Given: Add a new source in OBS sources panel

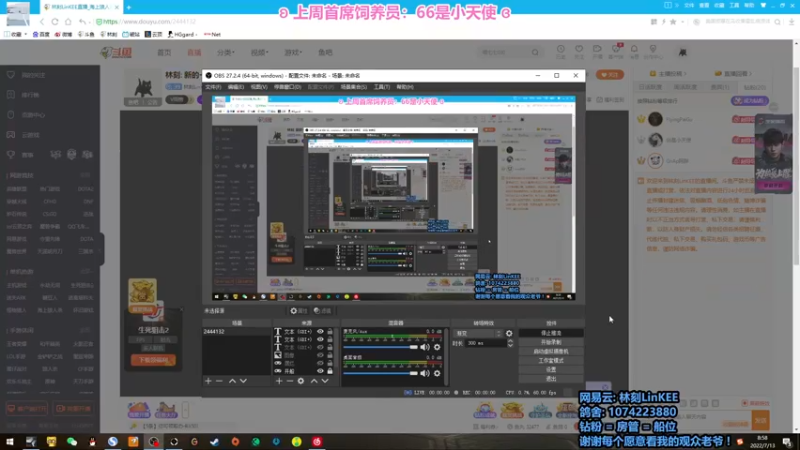Looking at the screenshot, I should pyautogui.click(x=279, y=381).
